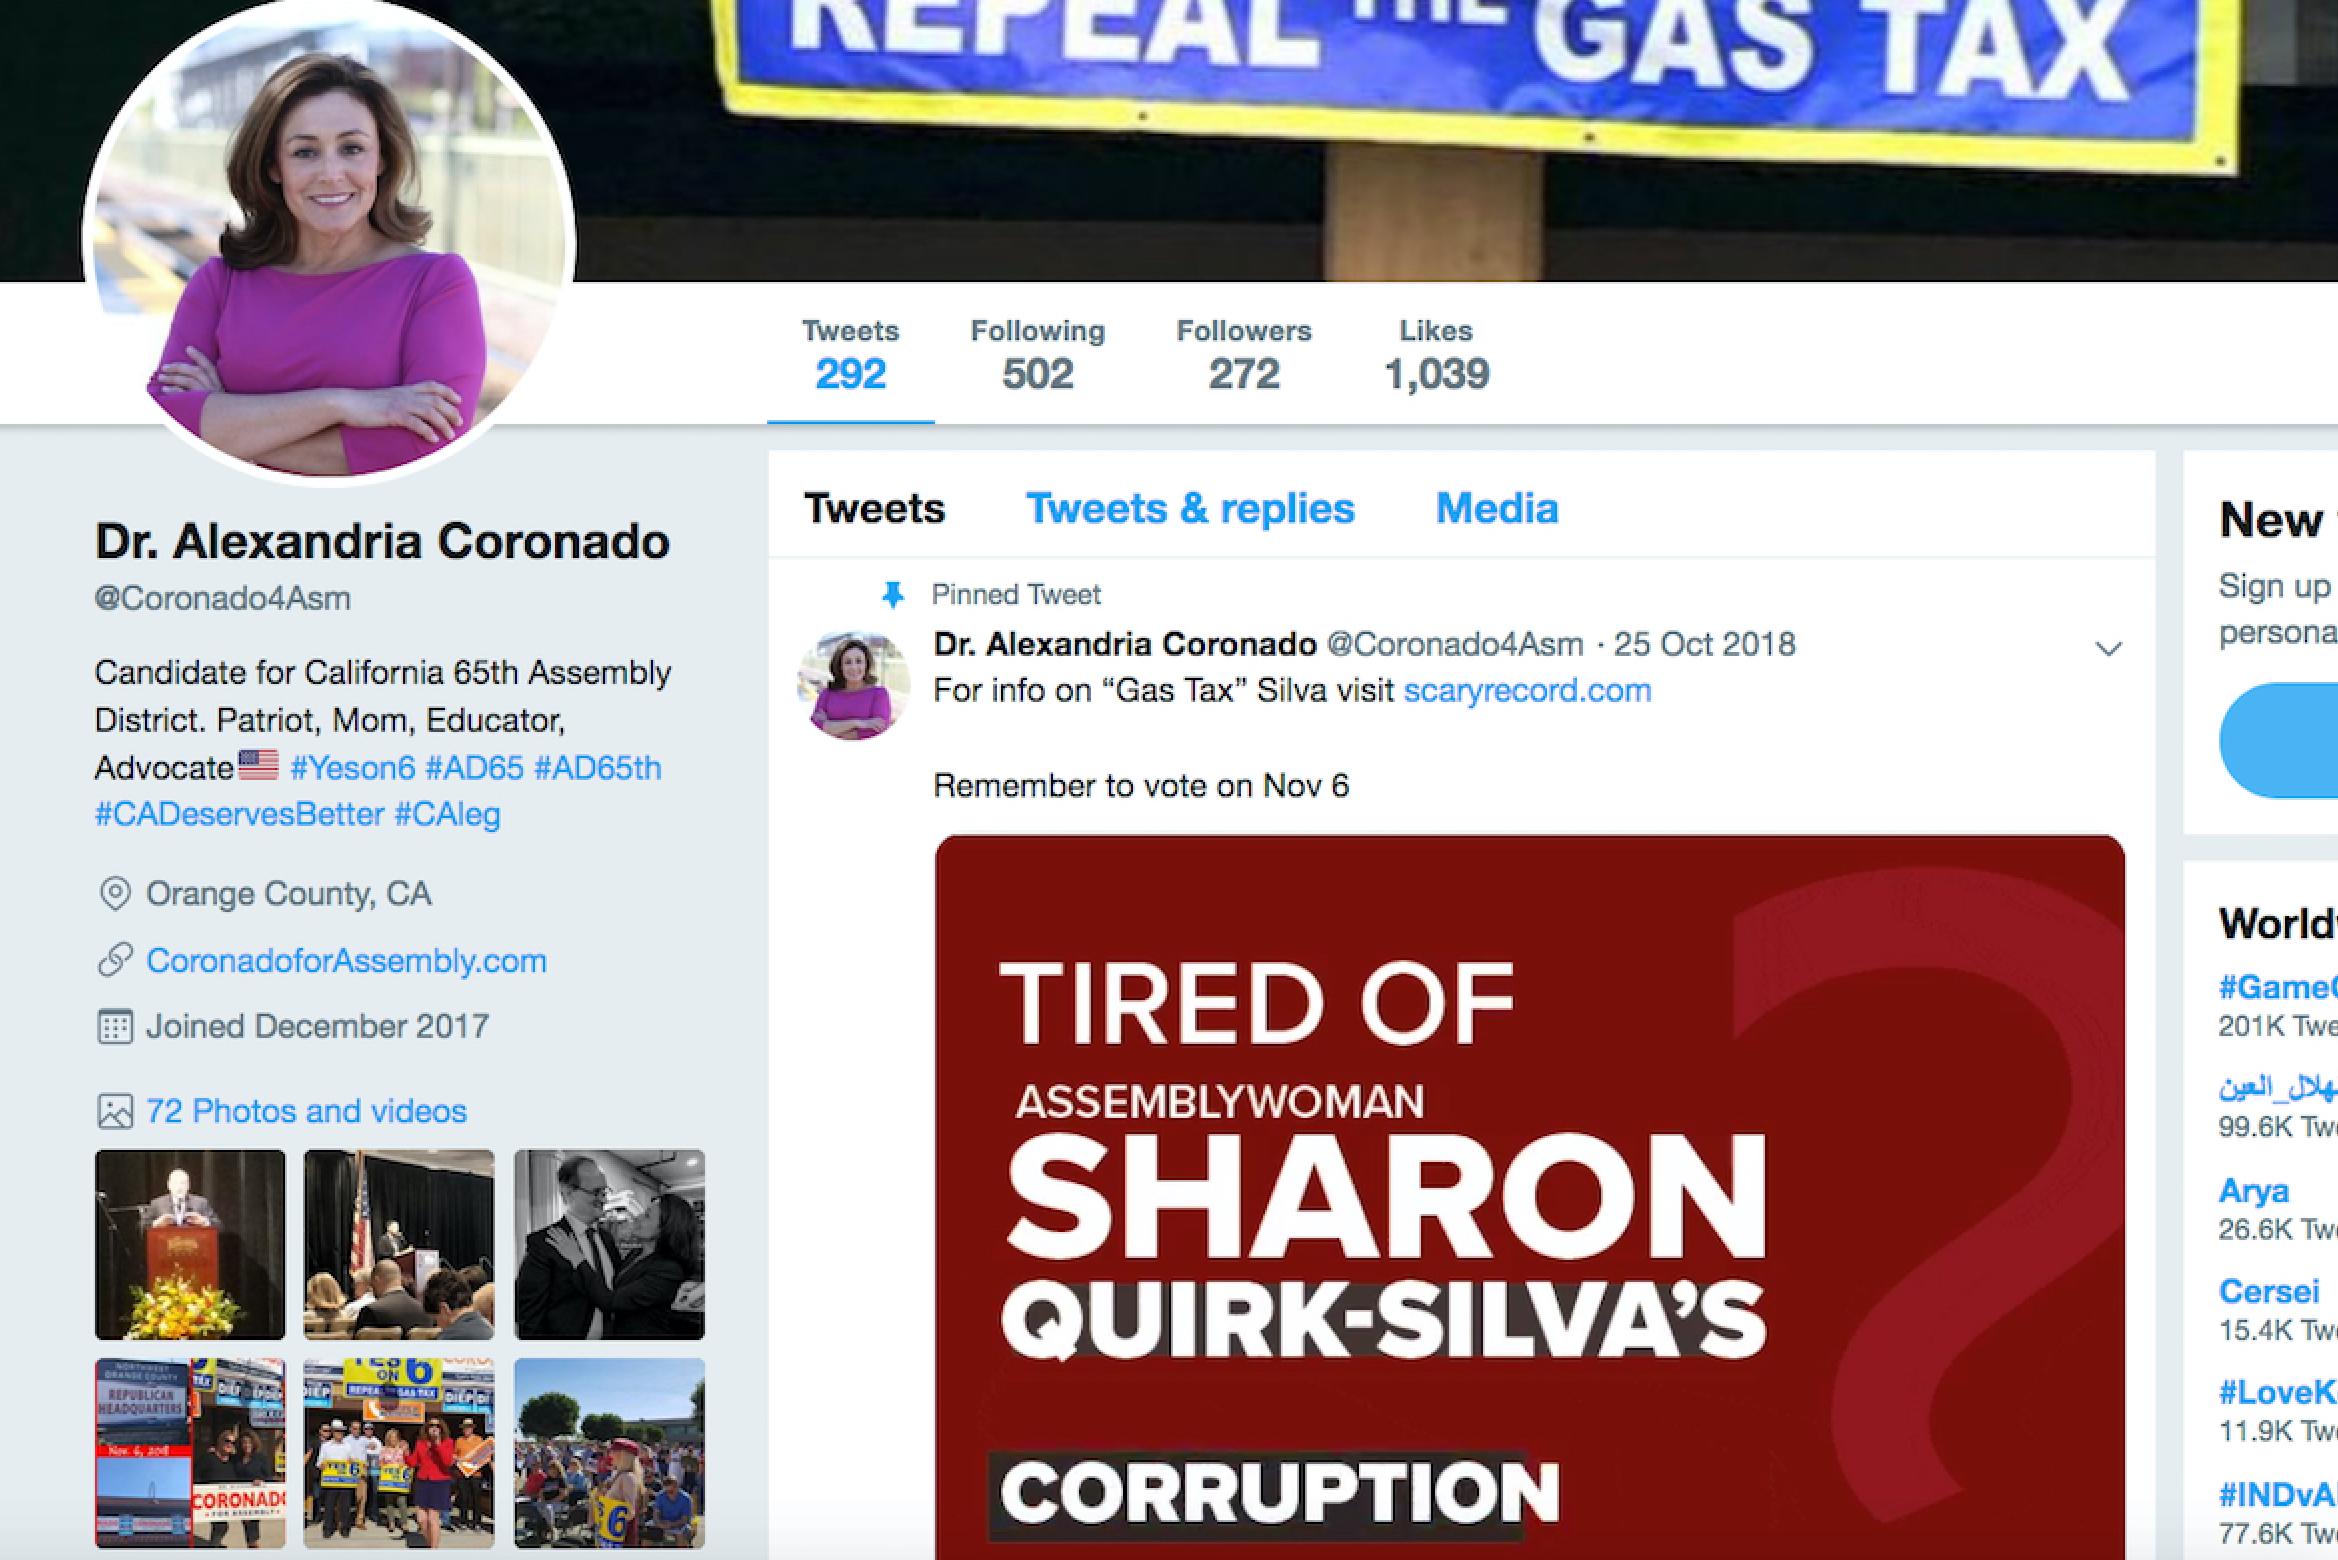The width and height of the screenshot is (2338, 1560).
Task: Visit the CoronadoforAssembly.com link
Action: point(346,960)
